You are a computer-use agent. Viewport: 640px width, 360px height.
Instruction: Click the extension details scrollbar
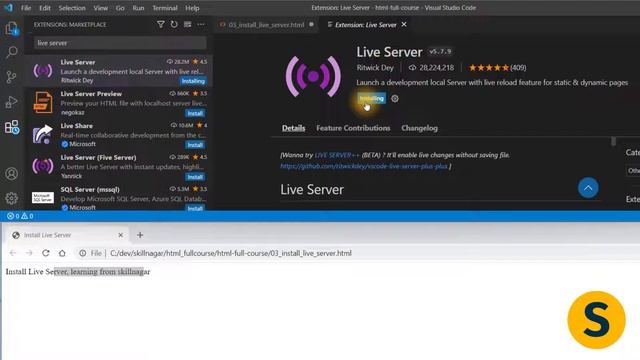(x=613, y=141)
